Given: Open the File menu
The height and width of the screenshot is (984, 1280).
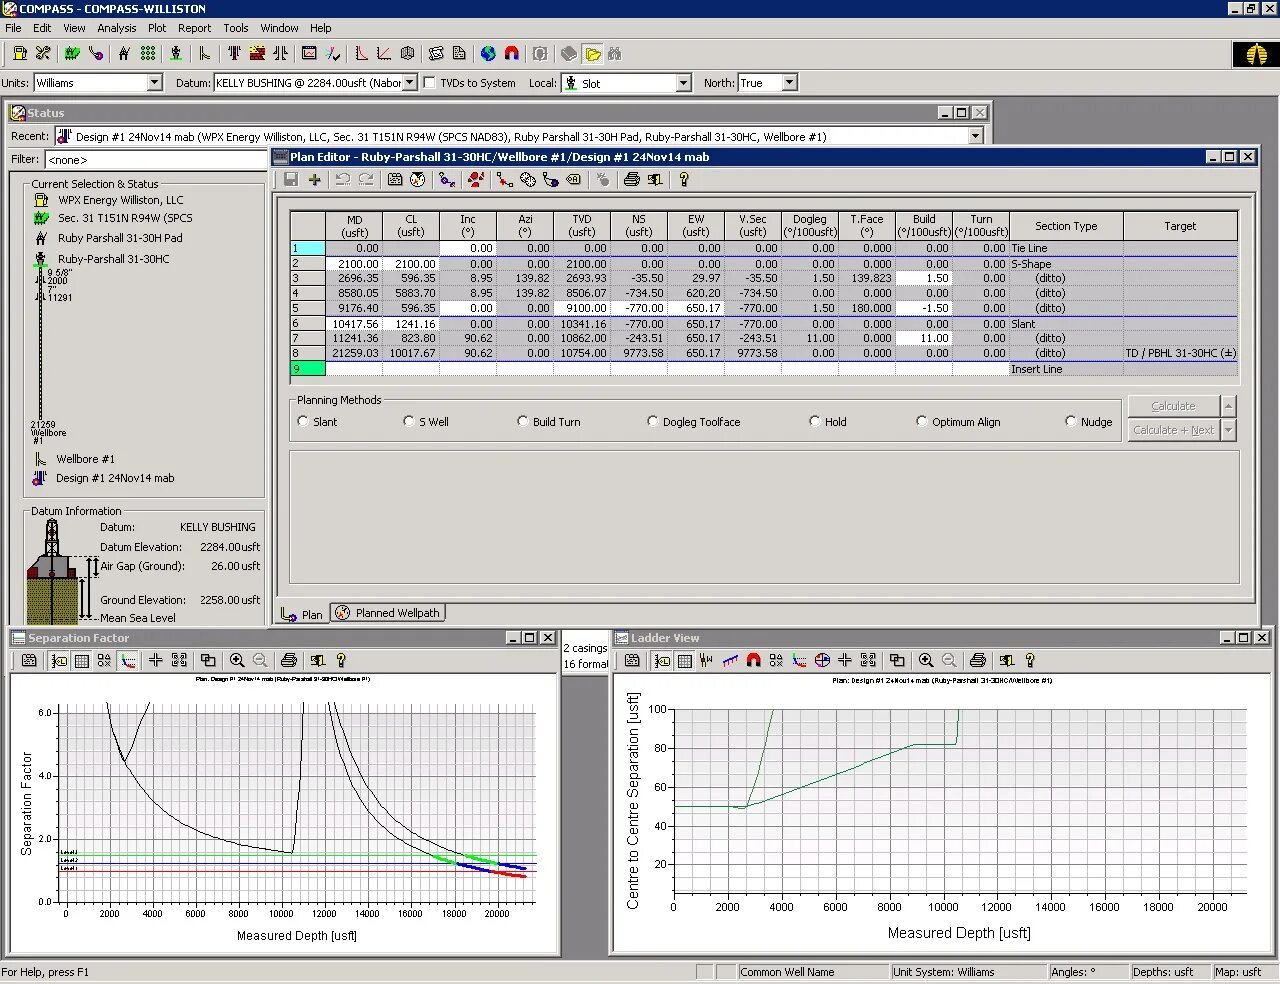Looking at the screenshot, I should point(13,28).
